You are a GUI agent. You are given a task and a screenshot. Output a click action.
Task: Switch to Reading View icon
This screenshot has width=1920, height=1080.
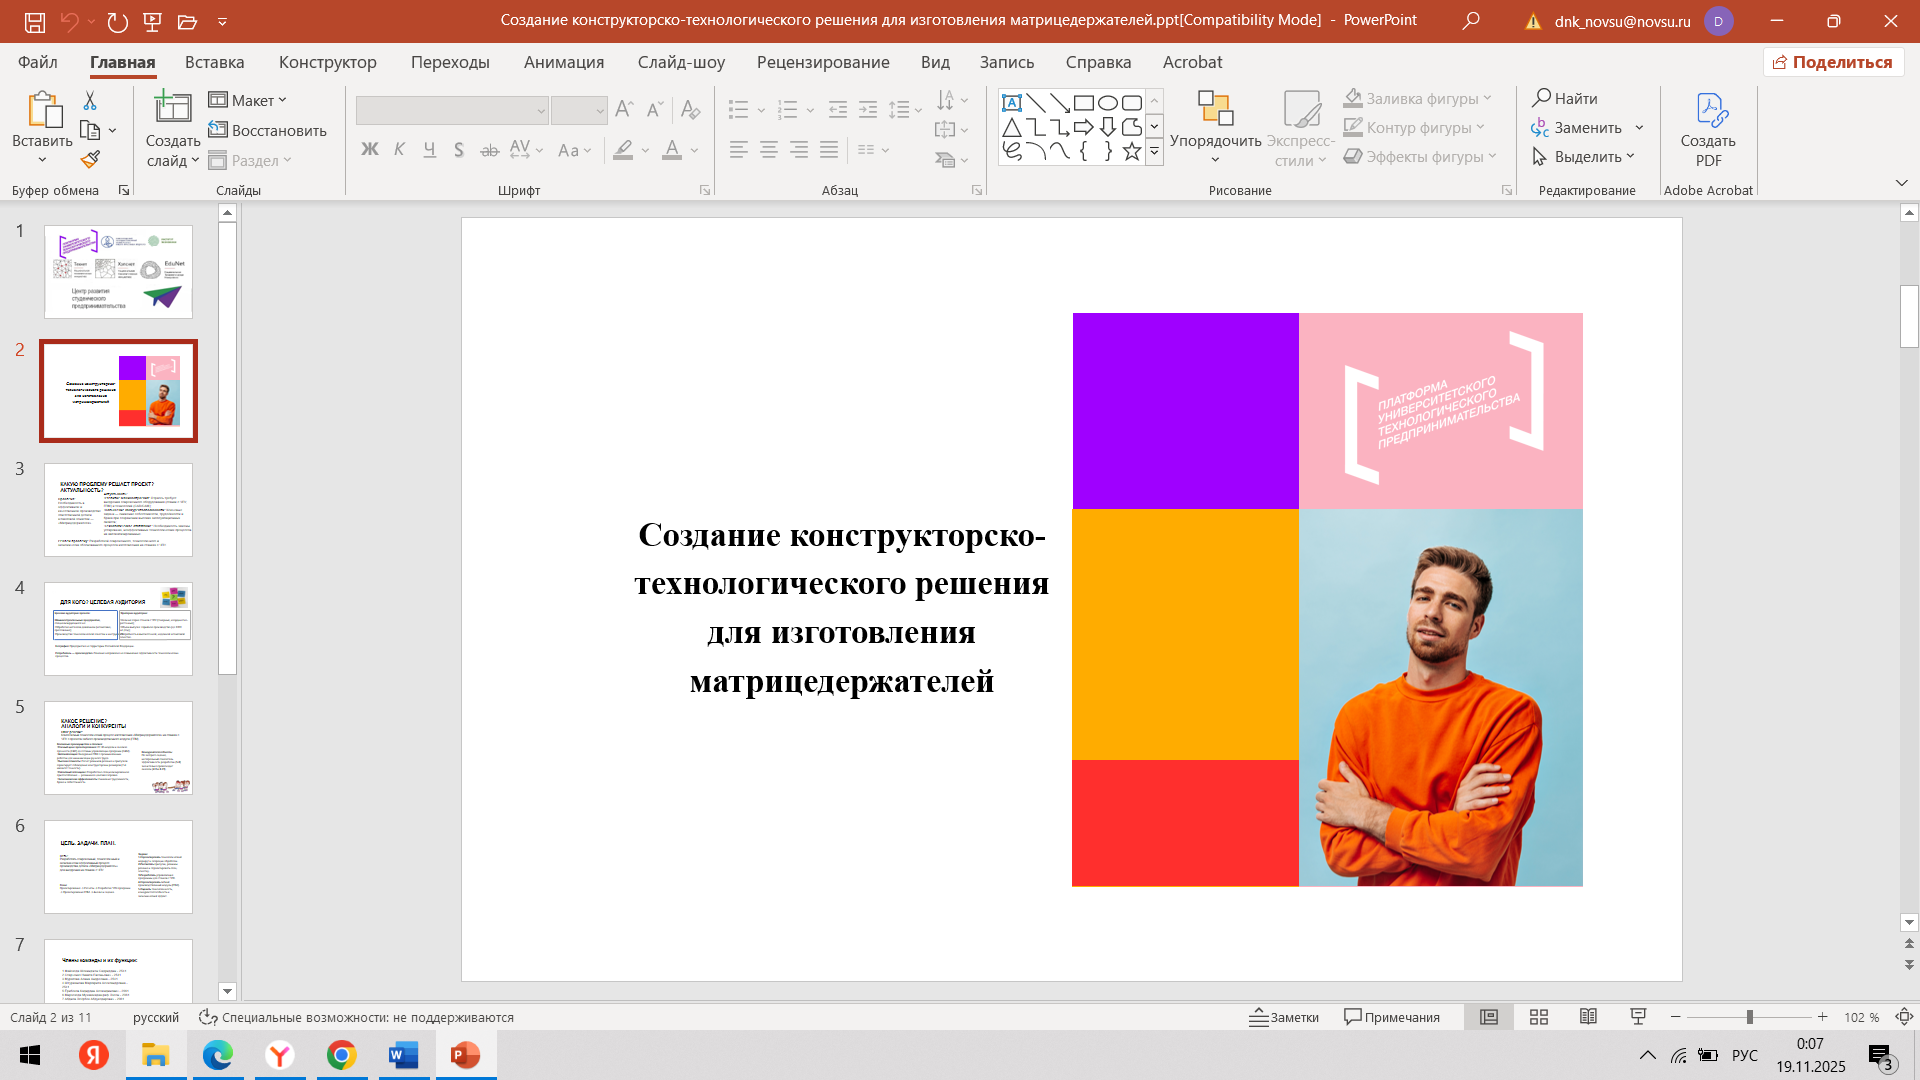[1588, 1017]
